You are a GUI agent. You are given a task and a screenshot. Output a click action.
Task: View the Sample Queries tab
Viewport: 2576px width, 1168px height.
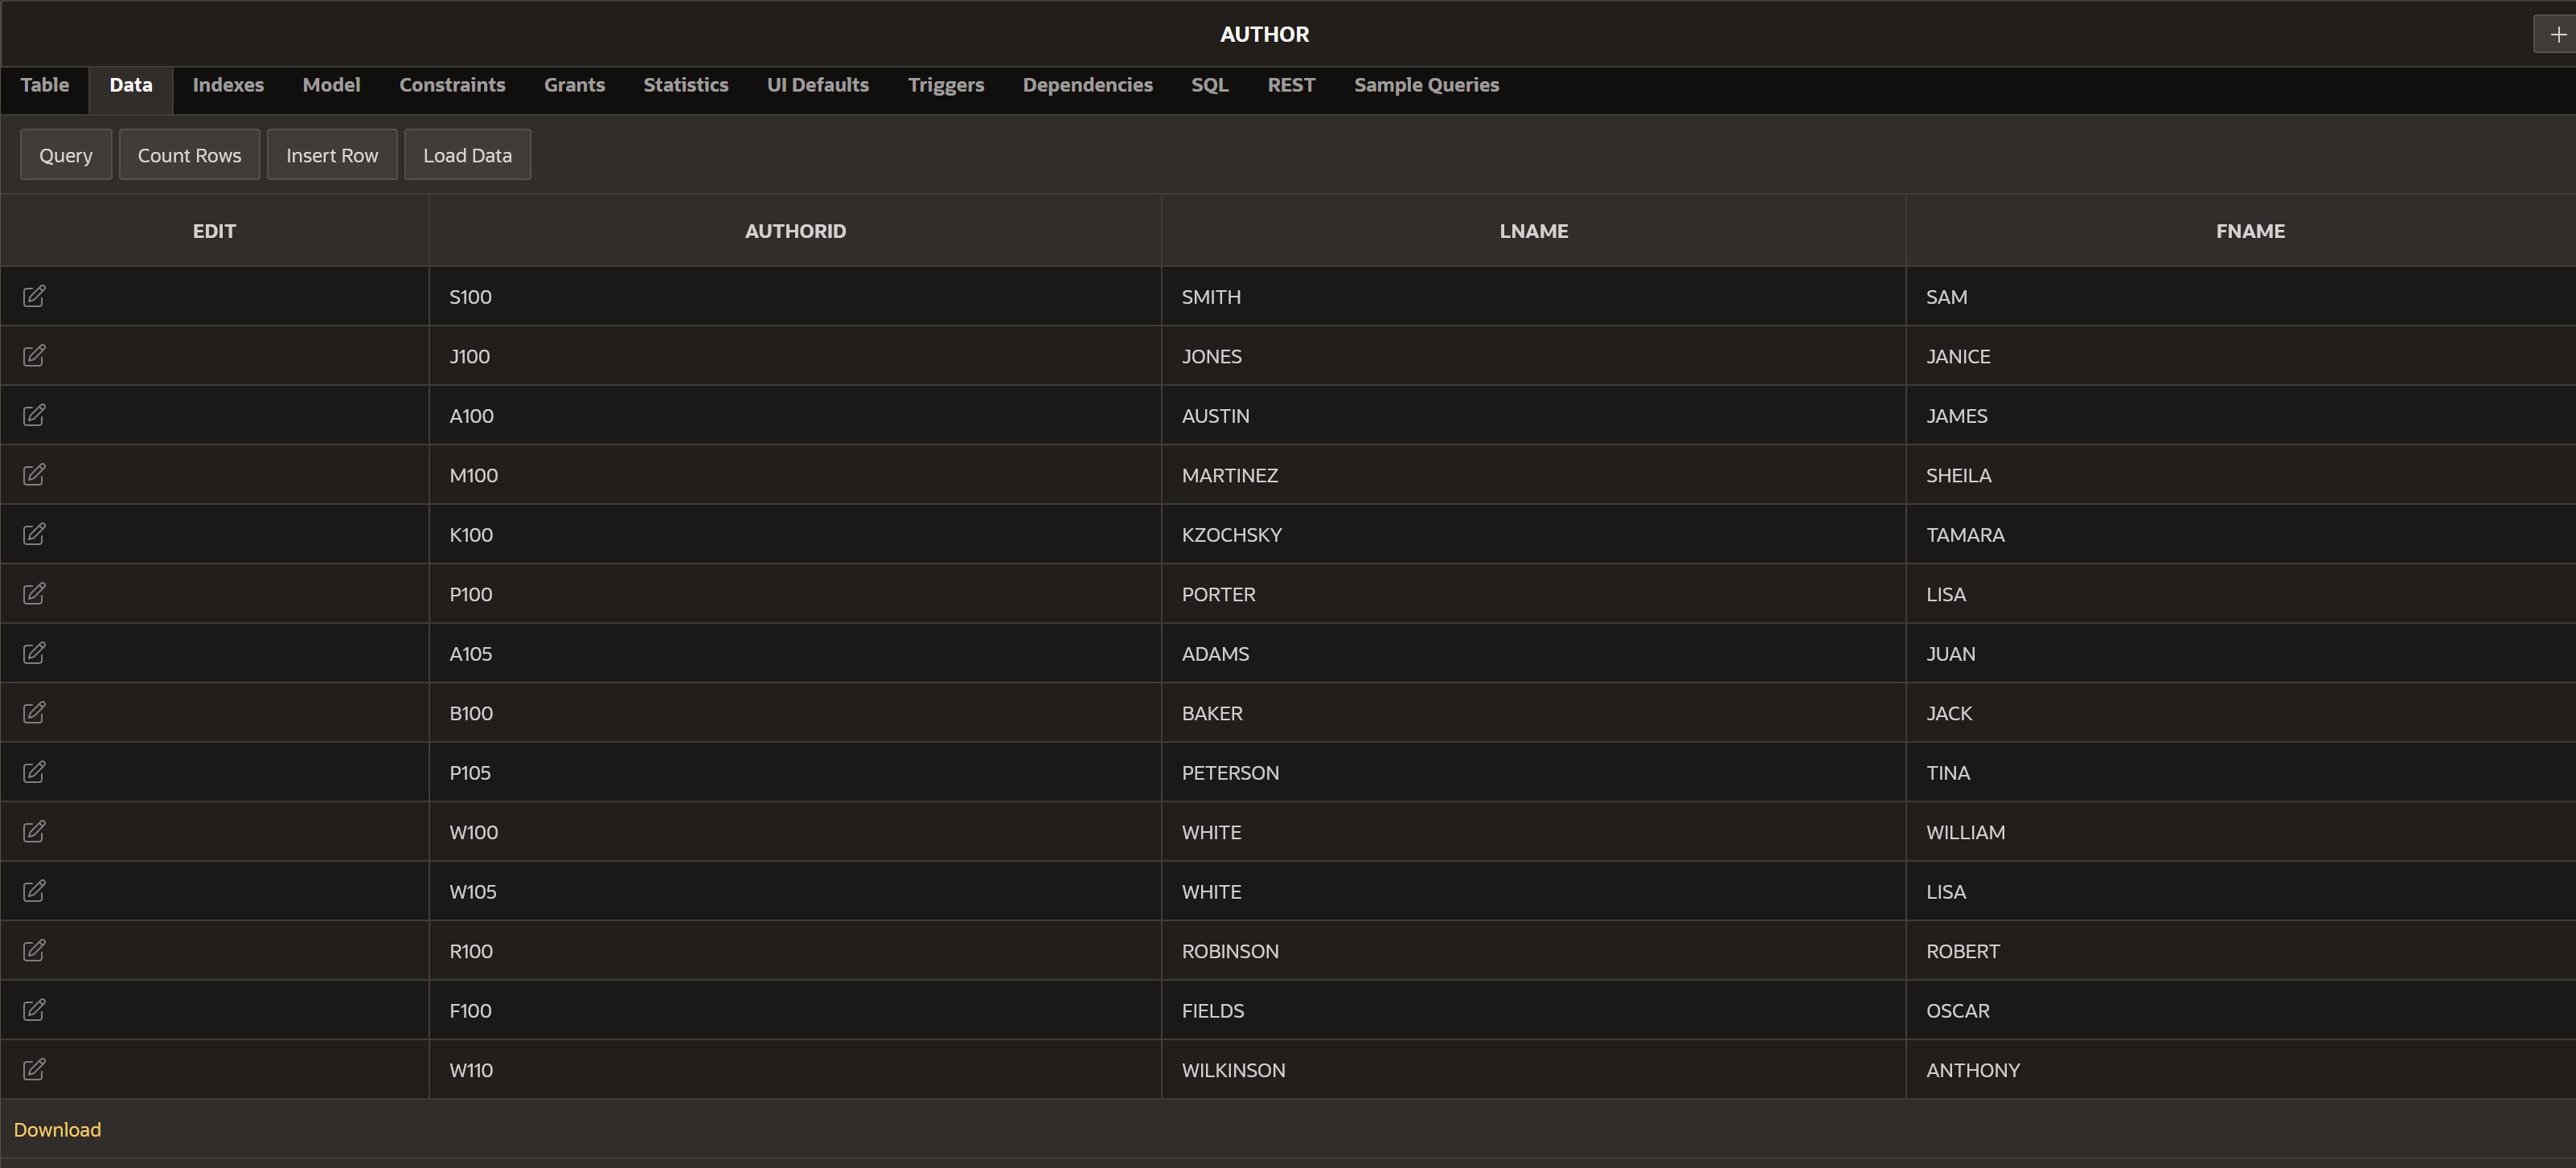pyautogui.click(x=1426, y=85)
